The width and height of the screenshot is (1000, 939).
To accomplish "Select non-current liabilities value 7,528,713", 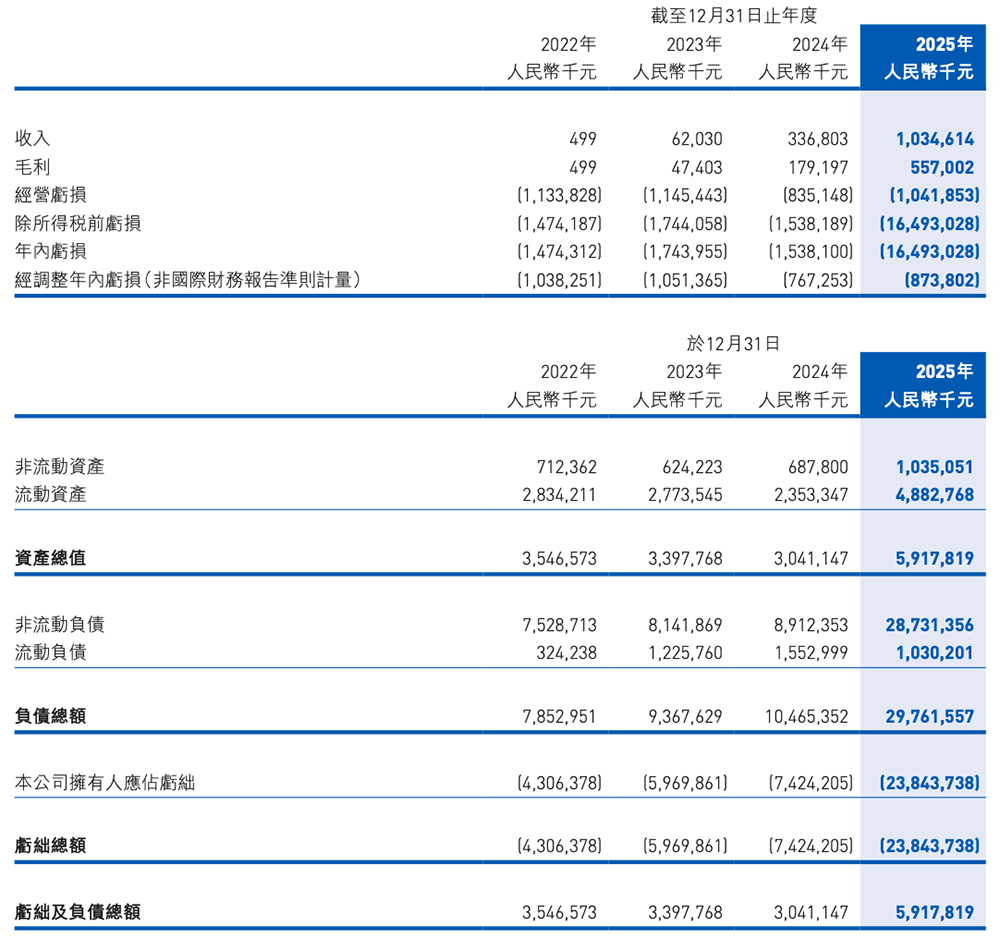I will point(559,625).
